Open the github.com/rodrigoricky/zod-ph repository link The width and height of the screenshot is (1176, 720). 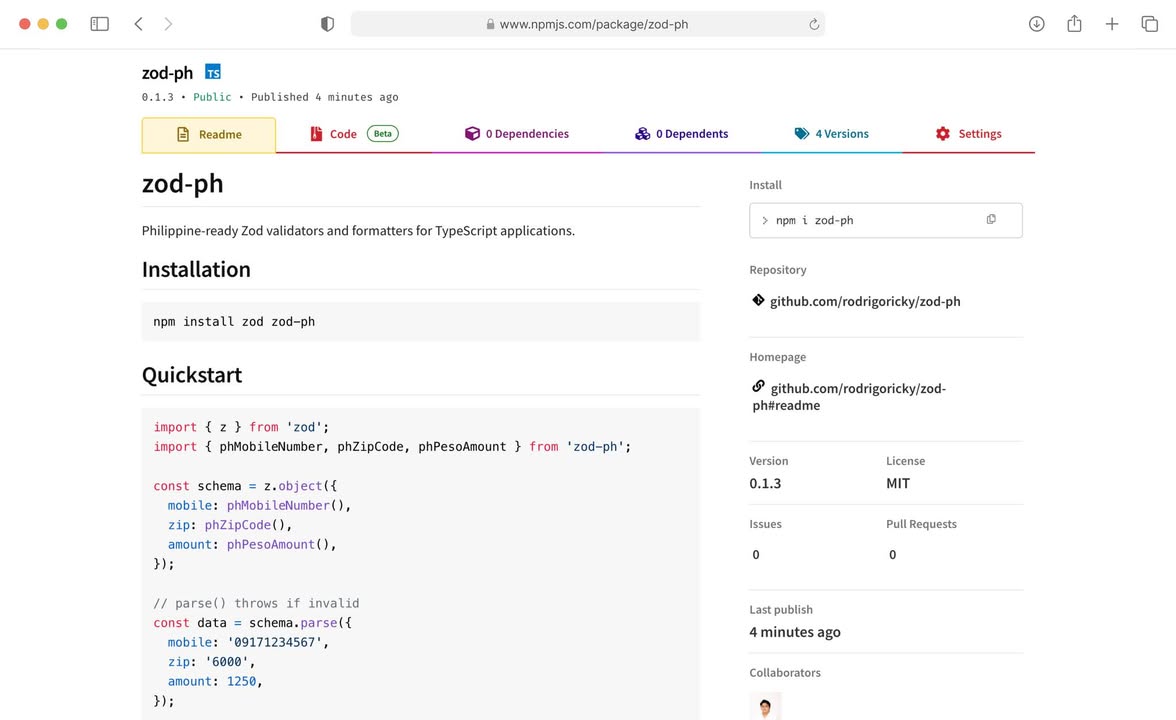(x=865, y=301)
